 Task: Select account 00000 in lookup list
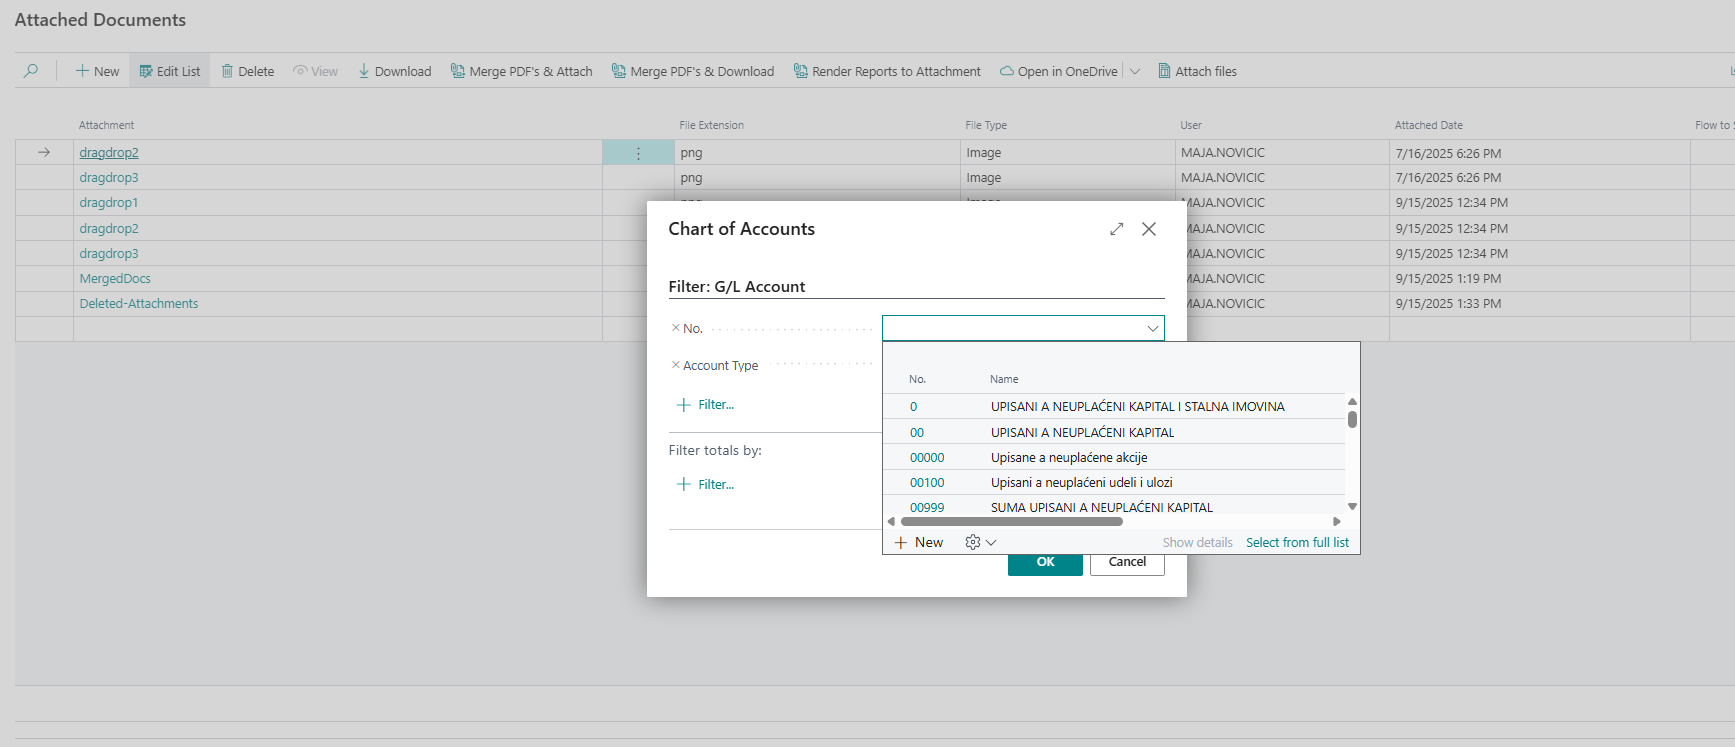pos(927,458)
